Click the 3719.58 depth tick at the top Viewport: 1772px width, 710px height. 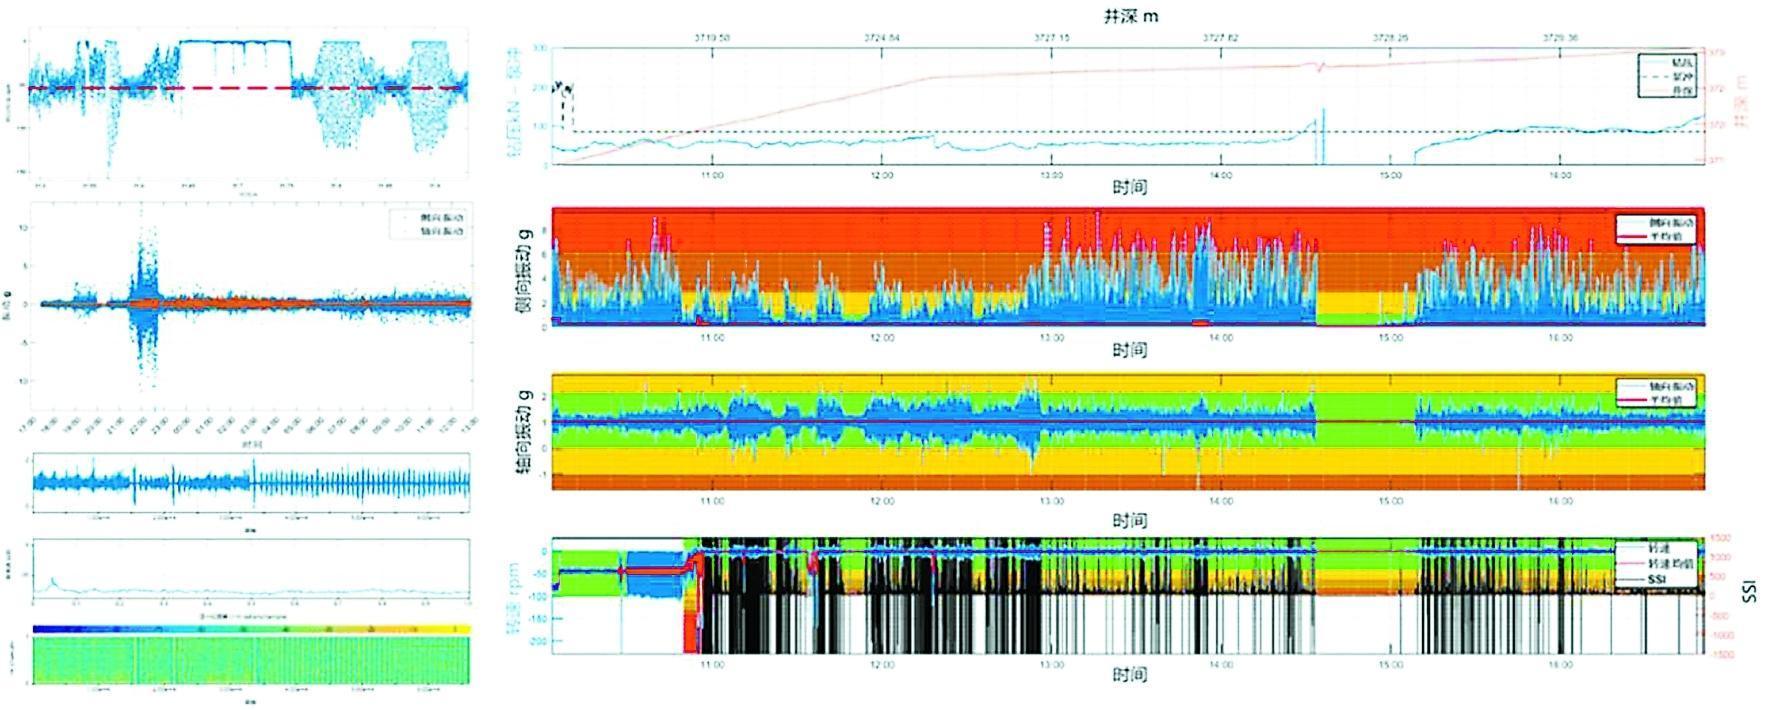tap(711, 37)
